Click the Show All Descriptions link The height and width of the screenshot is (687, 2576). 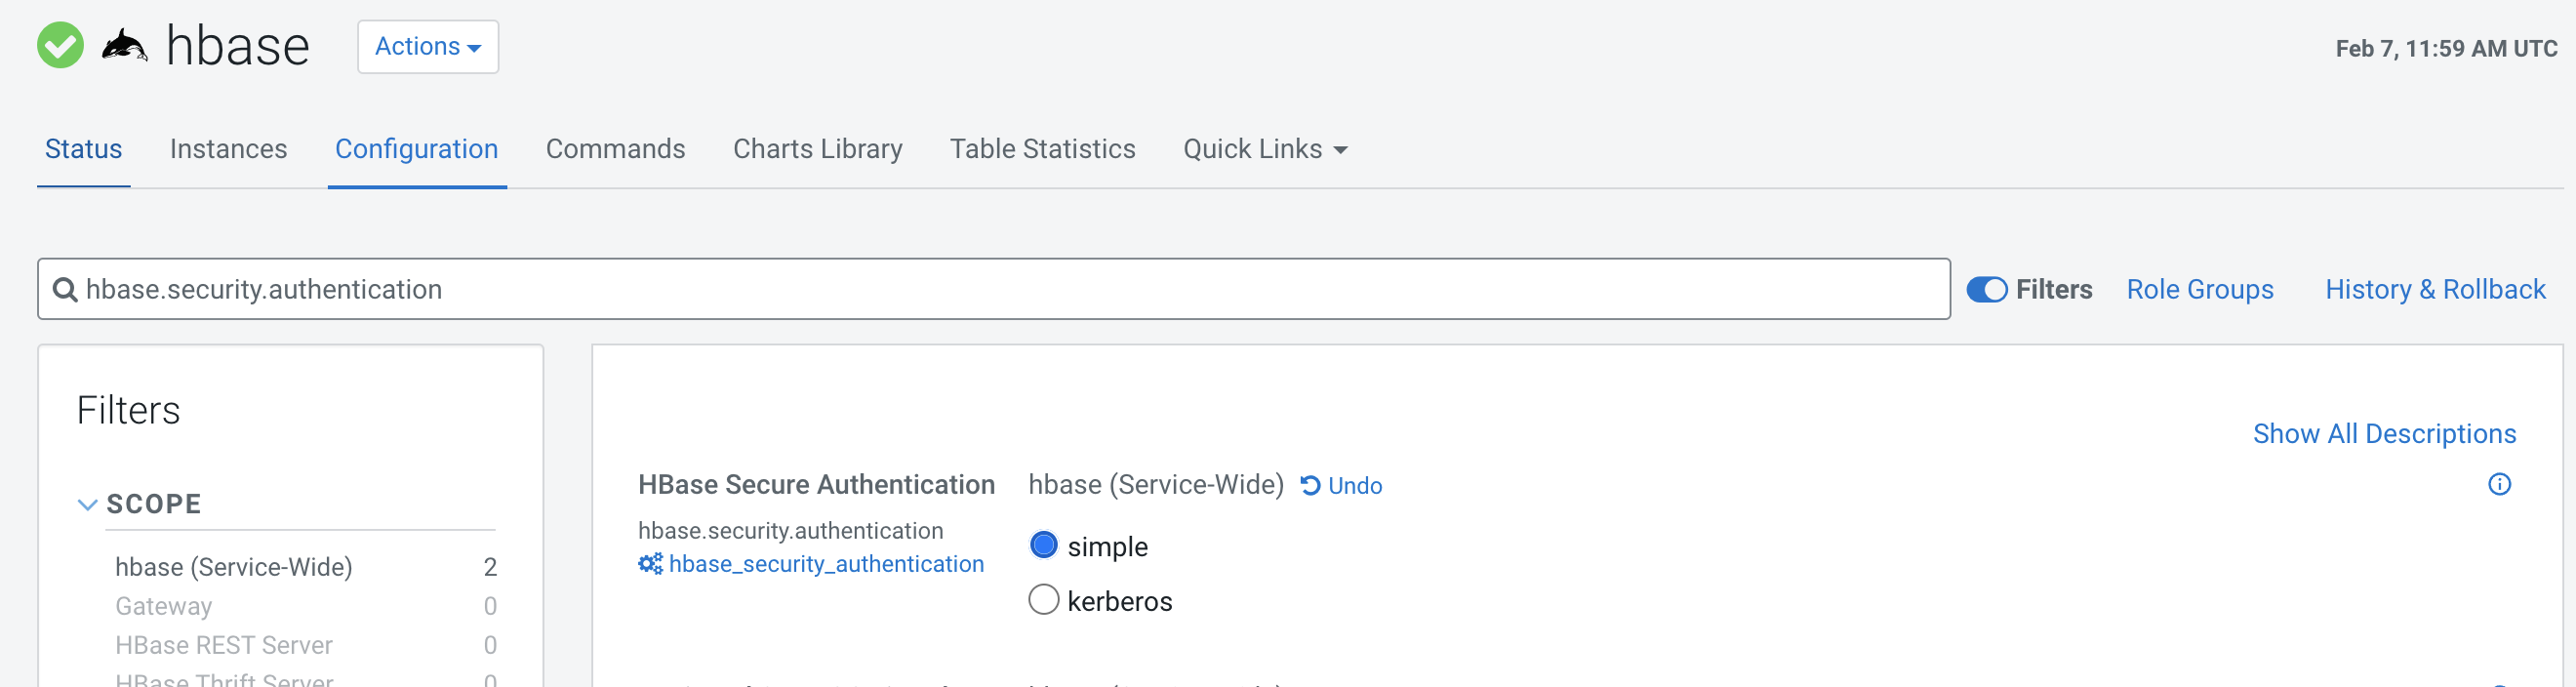pyautogui.click(x=2383, y=434)
